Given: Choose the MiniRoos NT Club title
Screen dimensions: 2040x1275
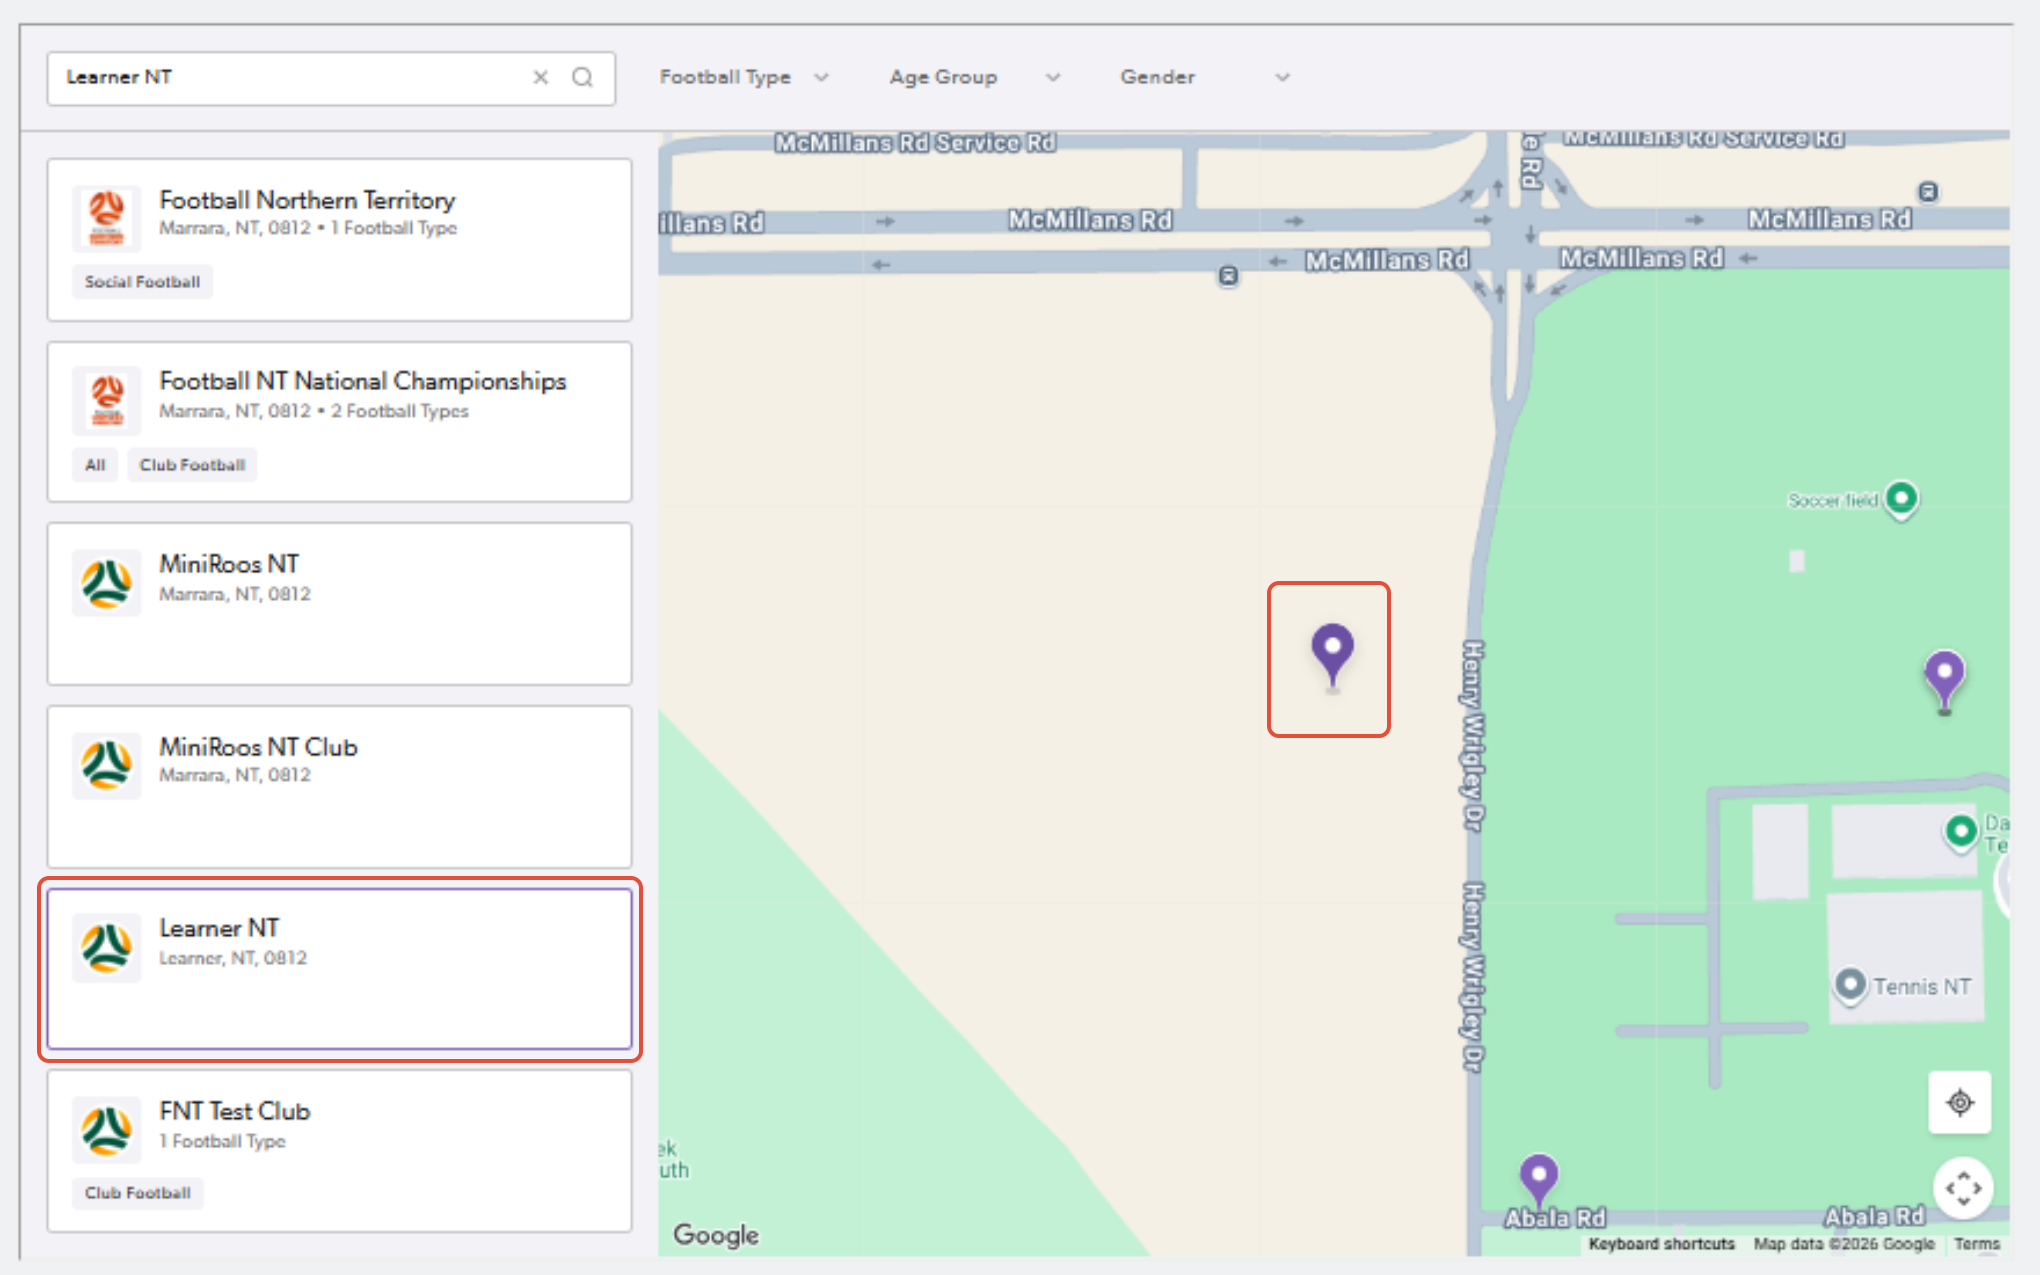Looking at the screenshot, I should [258, 747].
